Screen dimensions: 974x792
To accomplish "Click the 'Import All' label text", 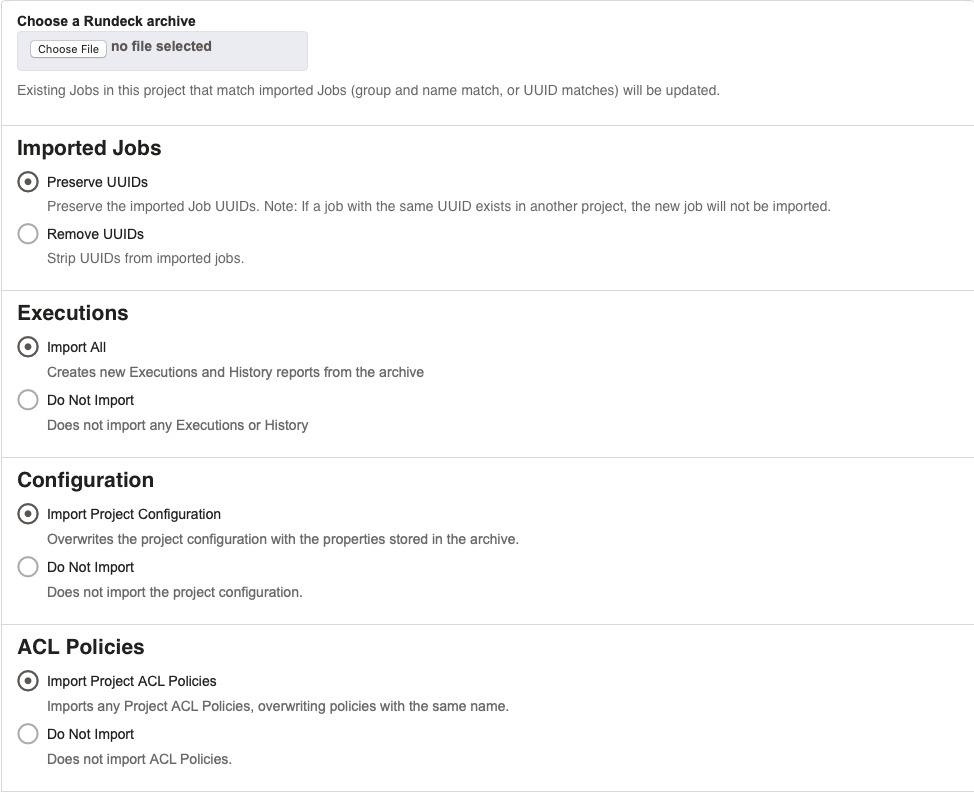I will 76,348.
